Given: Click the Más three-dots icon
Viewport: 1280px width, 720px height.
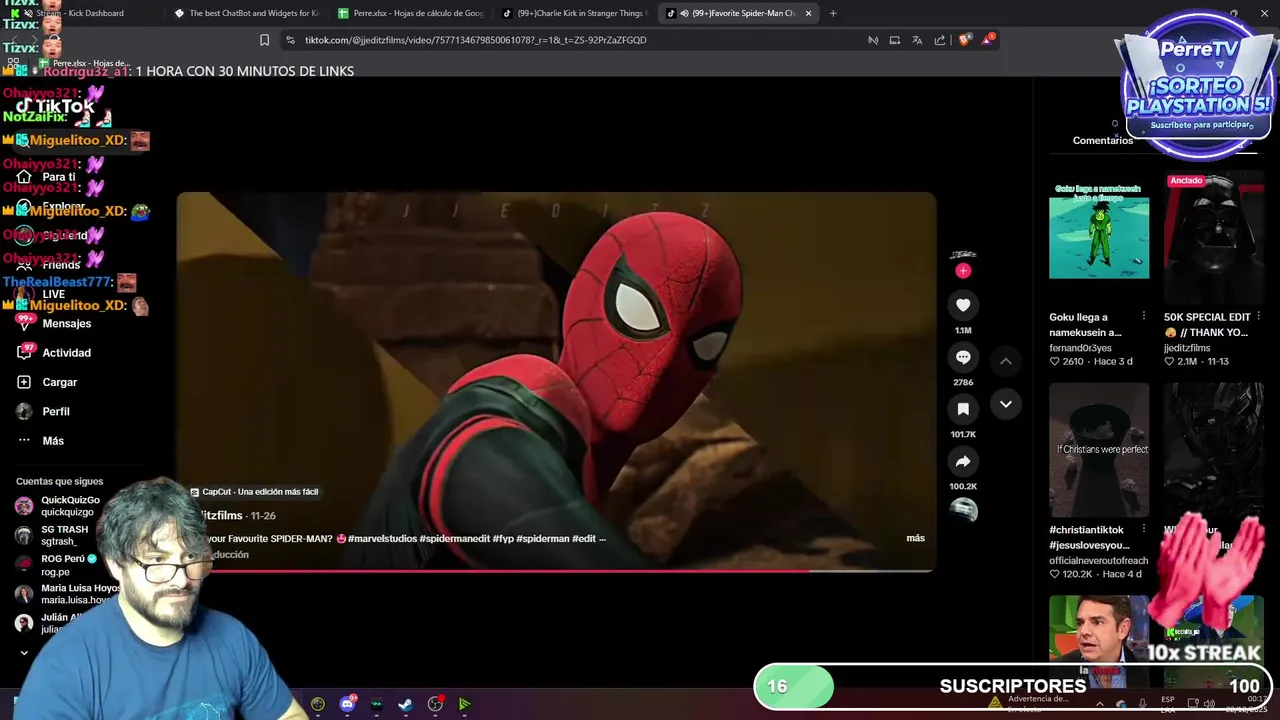Looking at the screenshot, I should pos(24,441).
